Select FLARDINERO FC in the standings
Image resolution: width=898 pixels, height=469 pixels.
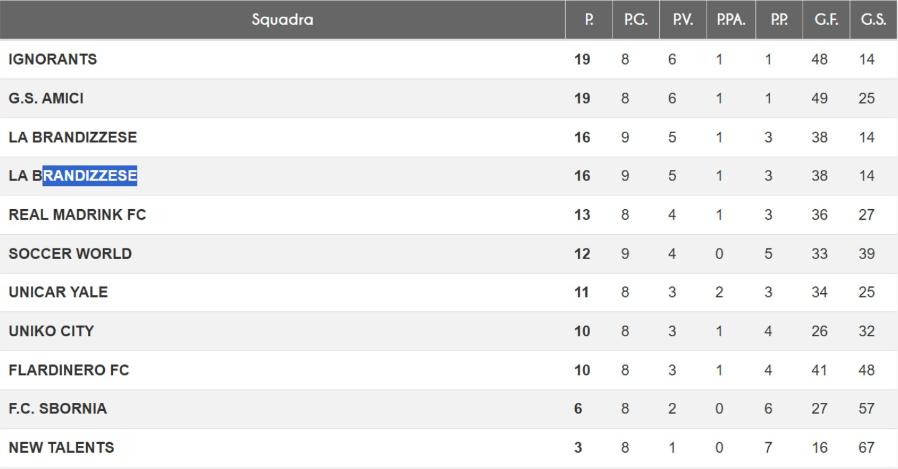point(69,370)
